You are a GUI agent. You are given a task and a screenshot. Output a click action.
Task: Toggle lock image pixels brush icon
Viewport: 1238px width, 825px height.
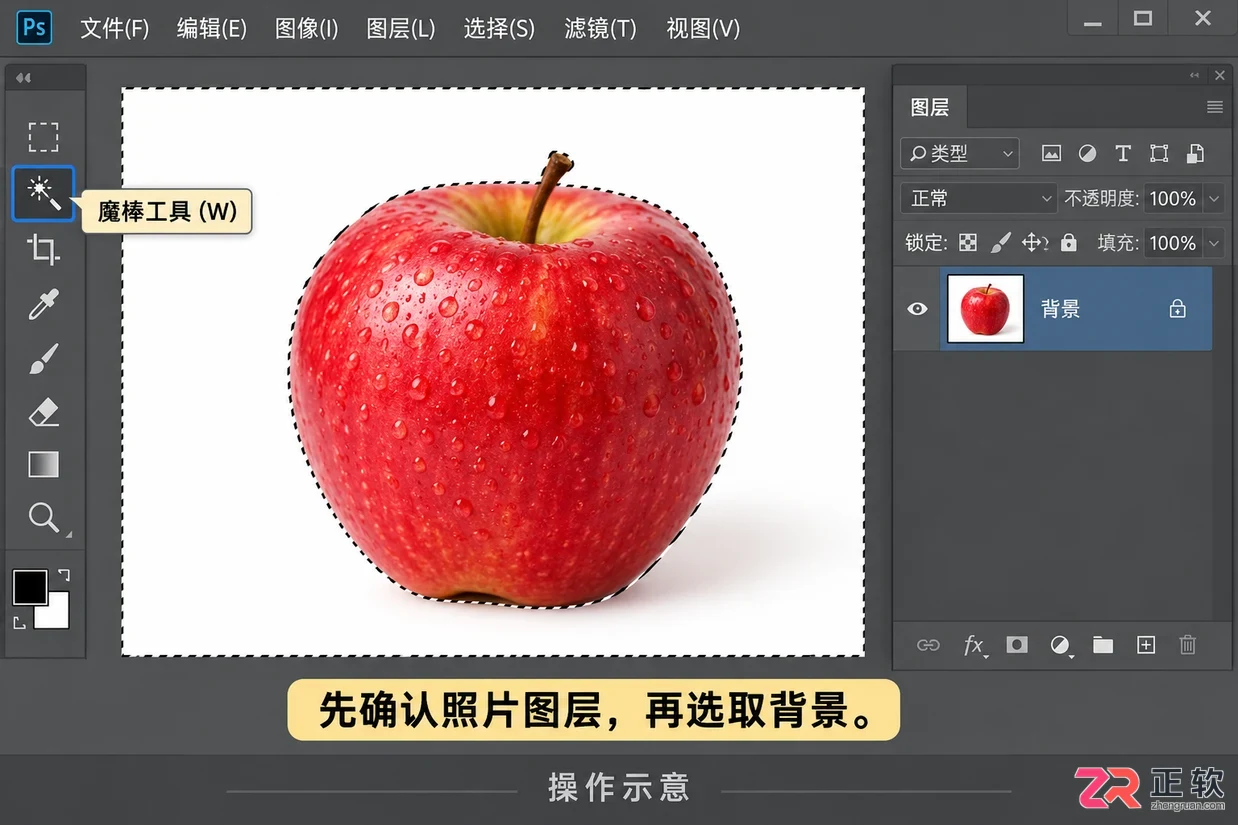[1001, 242]
